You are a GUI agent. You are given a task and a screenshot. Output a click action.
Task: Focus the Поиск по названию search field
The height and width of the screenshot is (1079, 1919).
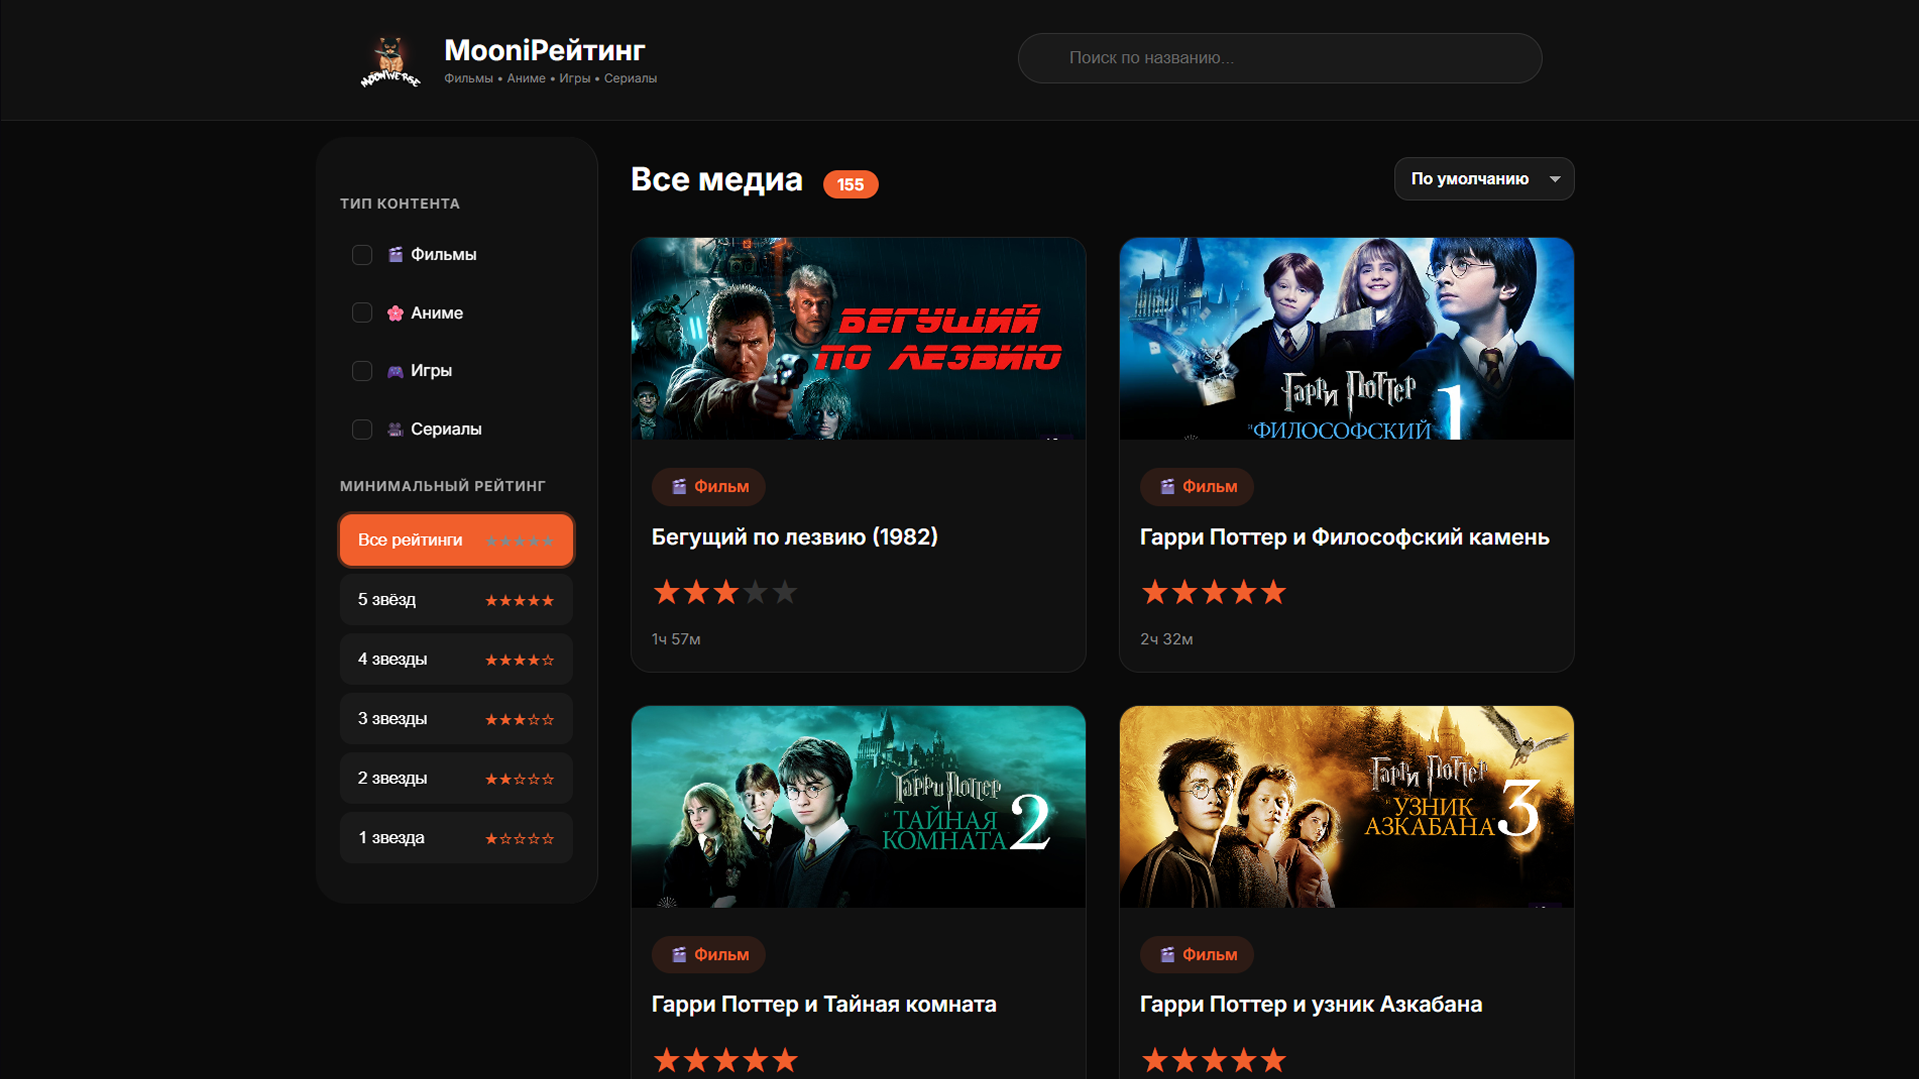1279,58
